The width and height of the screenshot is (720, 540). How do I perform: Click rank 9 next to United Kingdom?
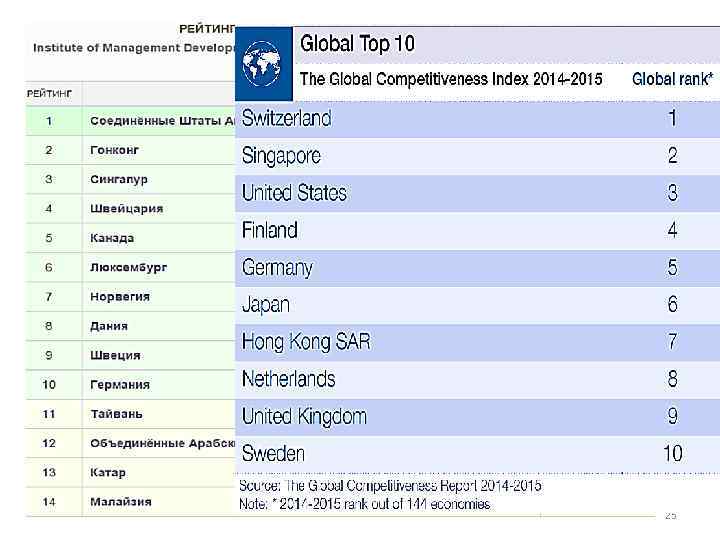pyautogui.click(x=673, y=416)
